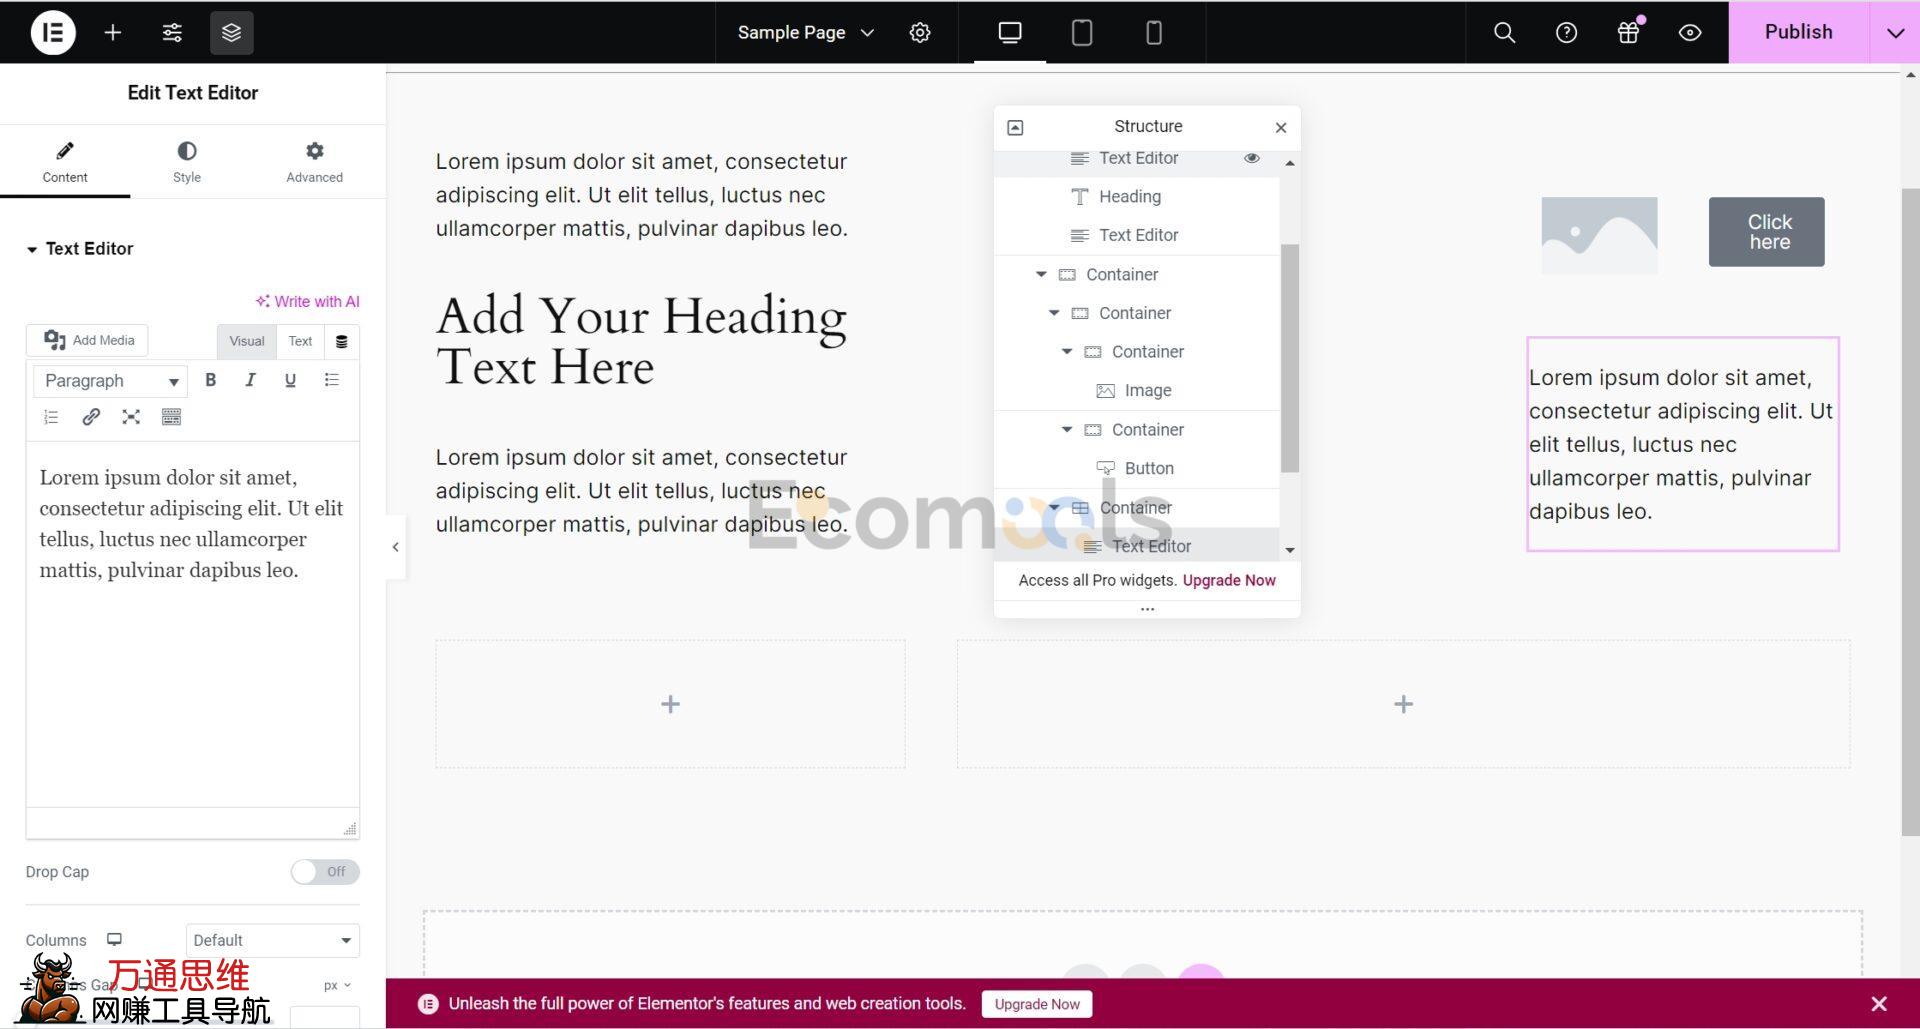This screenshot has width=1920, height=1029.
Task: Toggle the Structure layers icon
Action: pyautogui.click(x=231, y=33)
